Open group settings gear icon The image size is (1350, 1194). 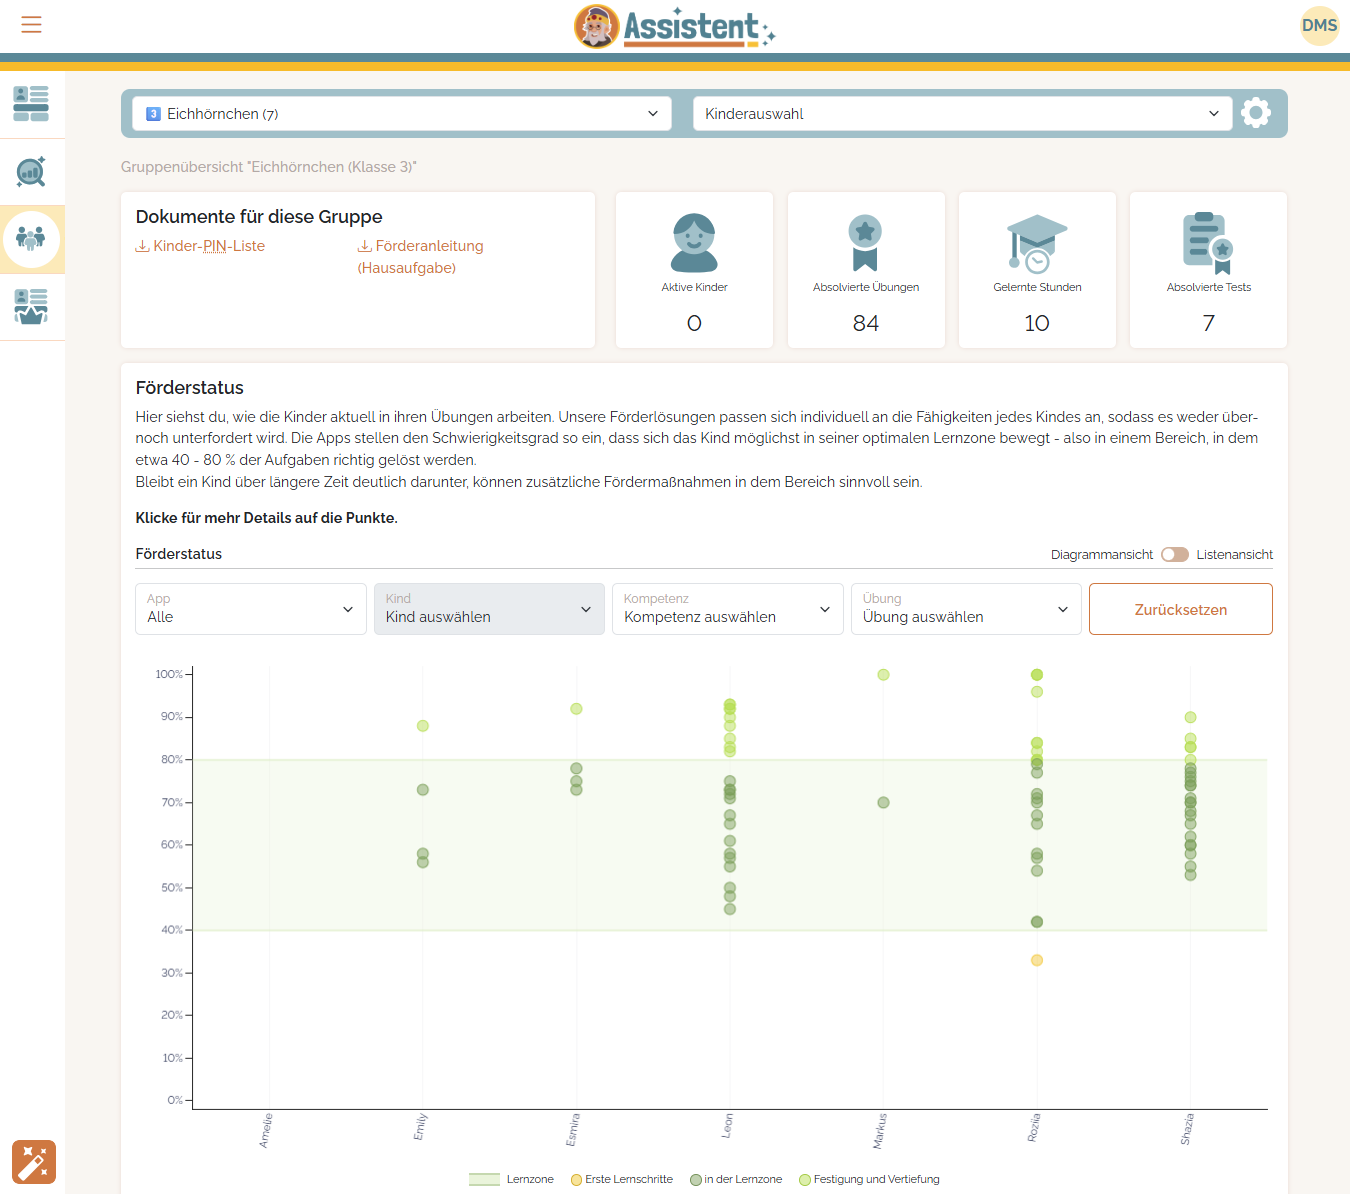(x=1255, y=113)
